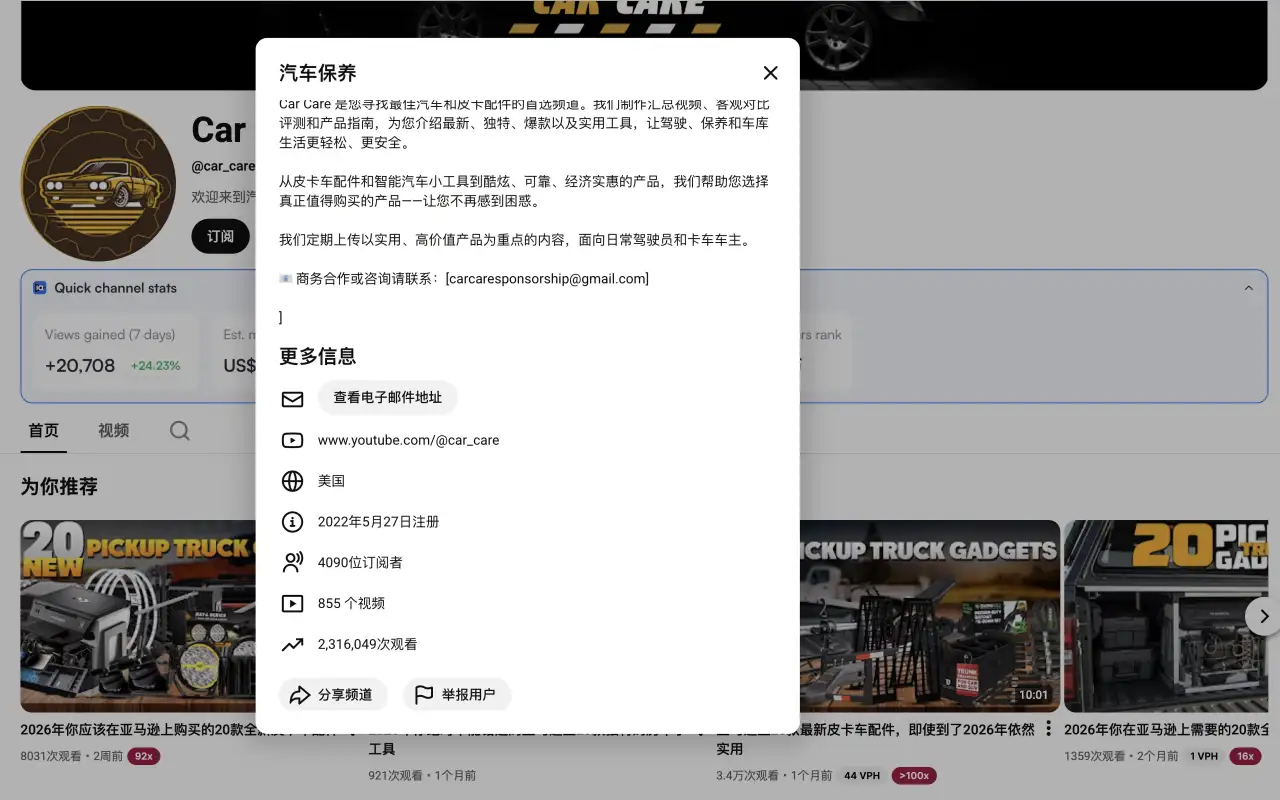1280x800 pixels.
Task: Click the 4090位订阅者 text
Action: [360, 563]
